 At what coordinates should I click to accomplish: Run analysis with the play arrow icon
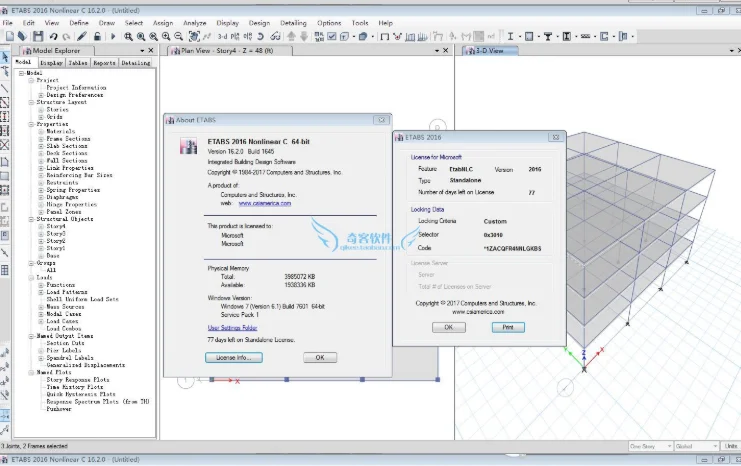(113, 36)
